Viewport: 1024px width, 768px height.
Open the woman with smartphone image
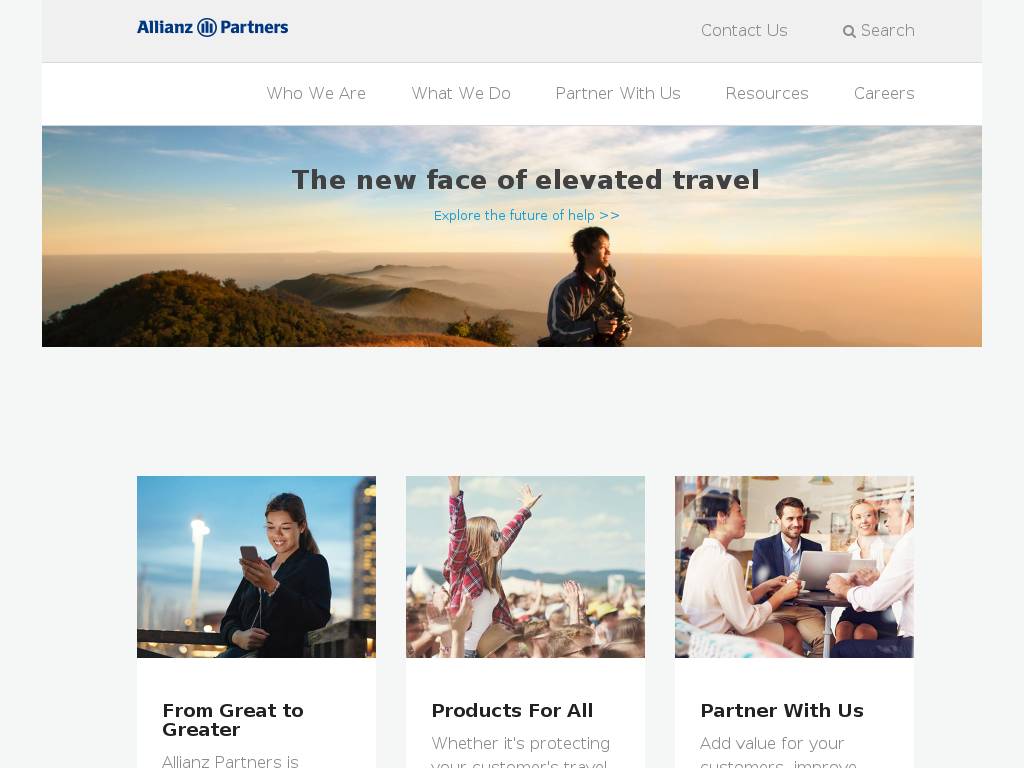[x=257, y=567]
